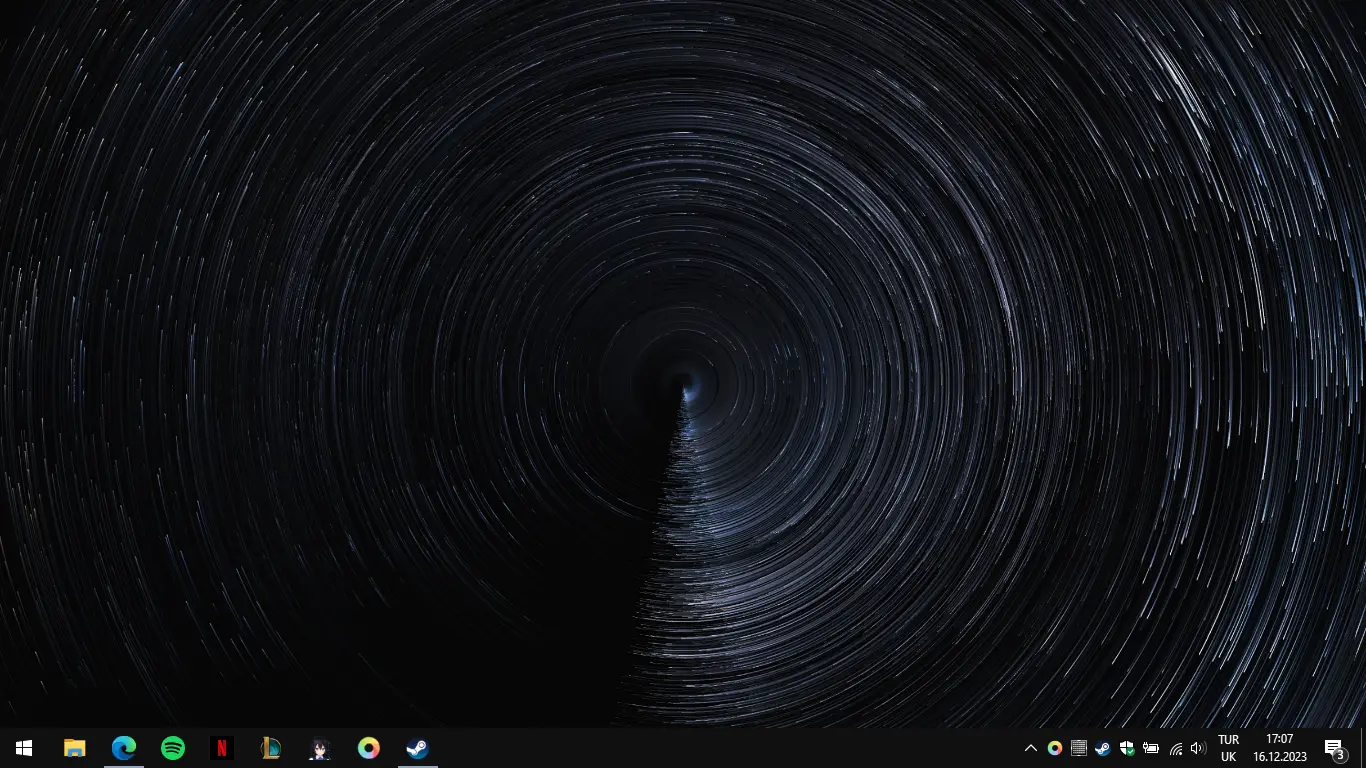Viewport: 1366px width, 768px height.
Task: Click the grid icon in the system tray
Action: 1079,748
